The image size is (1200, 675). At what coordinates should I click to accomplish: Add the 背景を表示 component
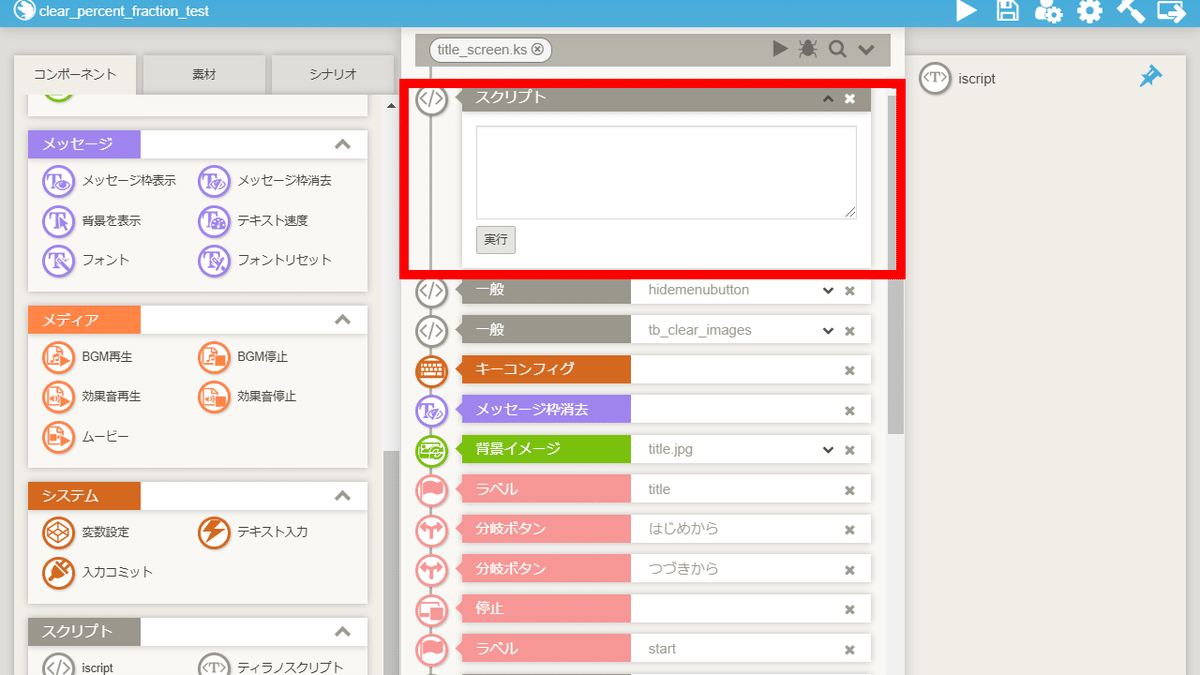click(92, 221)
